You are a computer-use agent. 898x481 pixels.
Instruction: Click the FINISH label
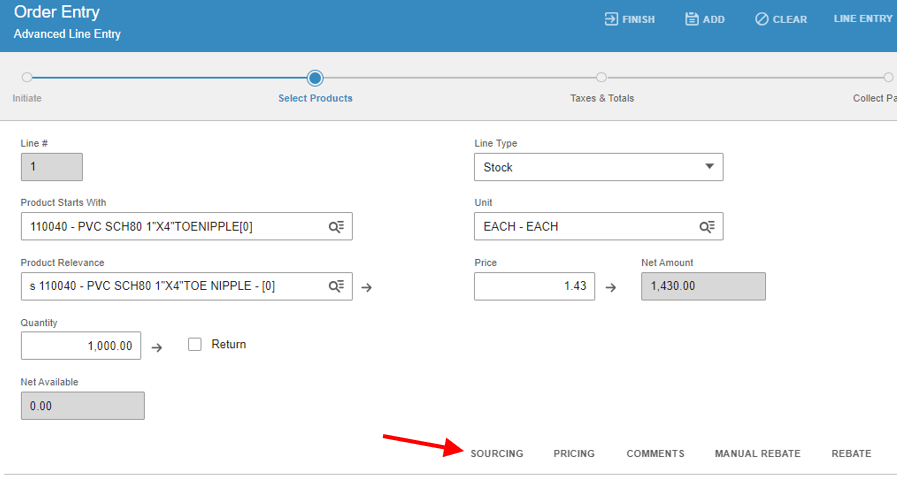[638, 19]
